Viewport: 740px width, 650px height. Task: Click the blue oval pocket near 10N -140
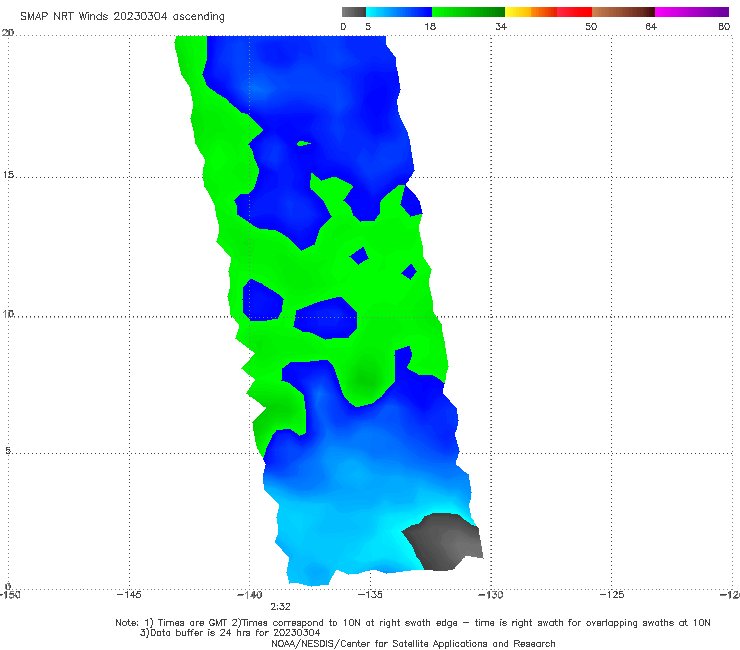click(262, 300)
